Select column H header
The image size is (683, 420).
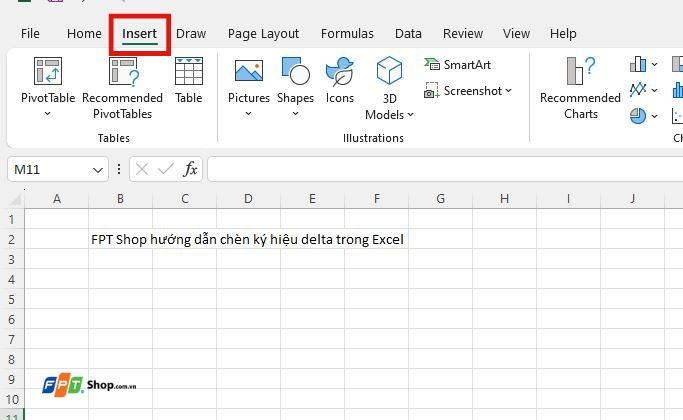(504, 199)
